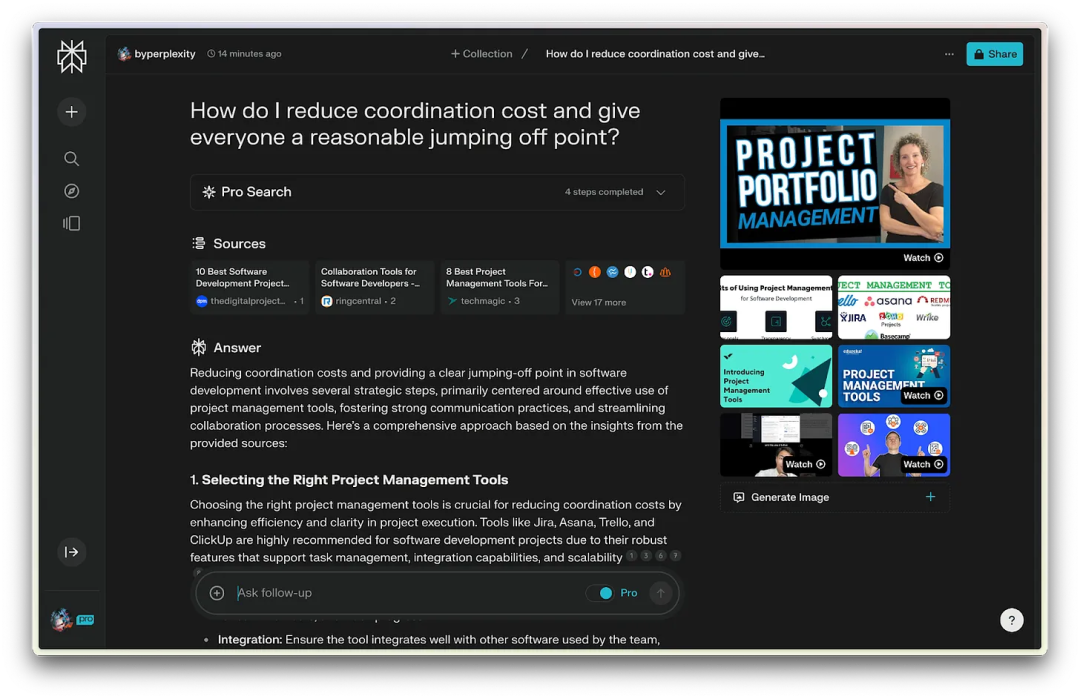
Task: Expand Generate Image with plus icon
Action: (x=930, y=497)
